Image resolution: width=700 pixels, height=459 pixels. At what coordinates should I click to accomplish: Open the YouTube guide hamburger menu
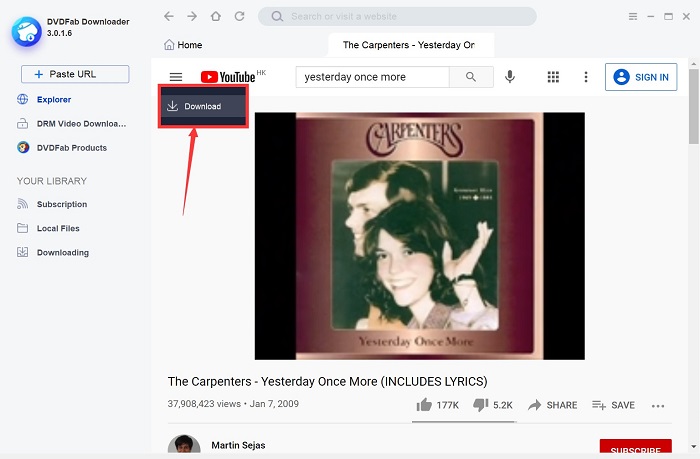[176, 77]
